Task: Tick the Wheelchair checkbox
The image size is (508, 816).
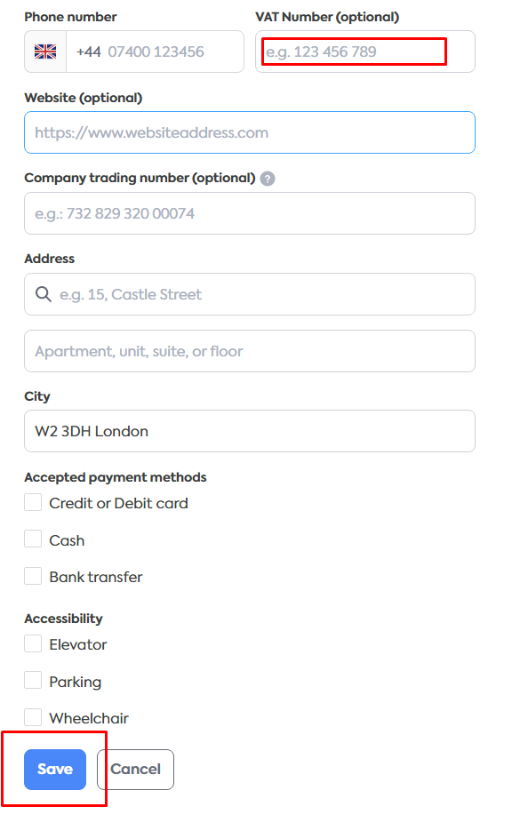Action: coord(33,717)
